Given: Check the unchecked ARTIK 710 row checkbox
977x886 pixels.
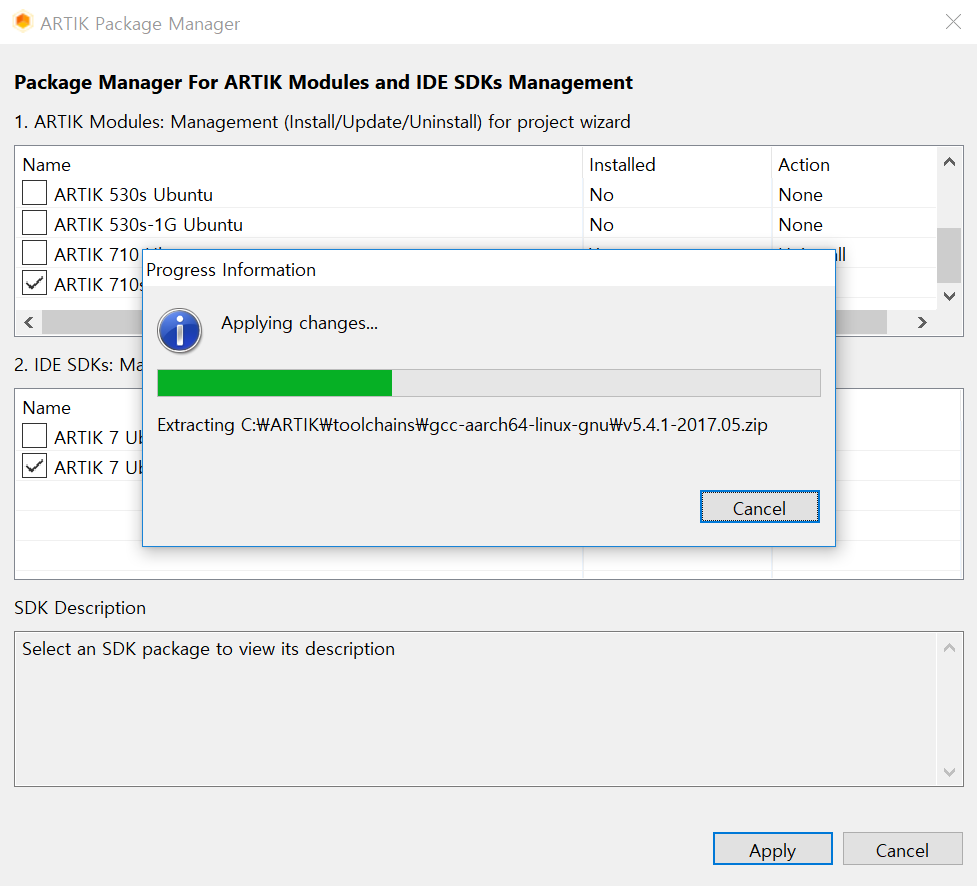Looking at the screenshot, I should (x=34, y=253).
